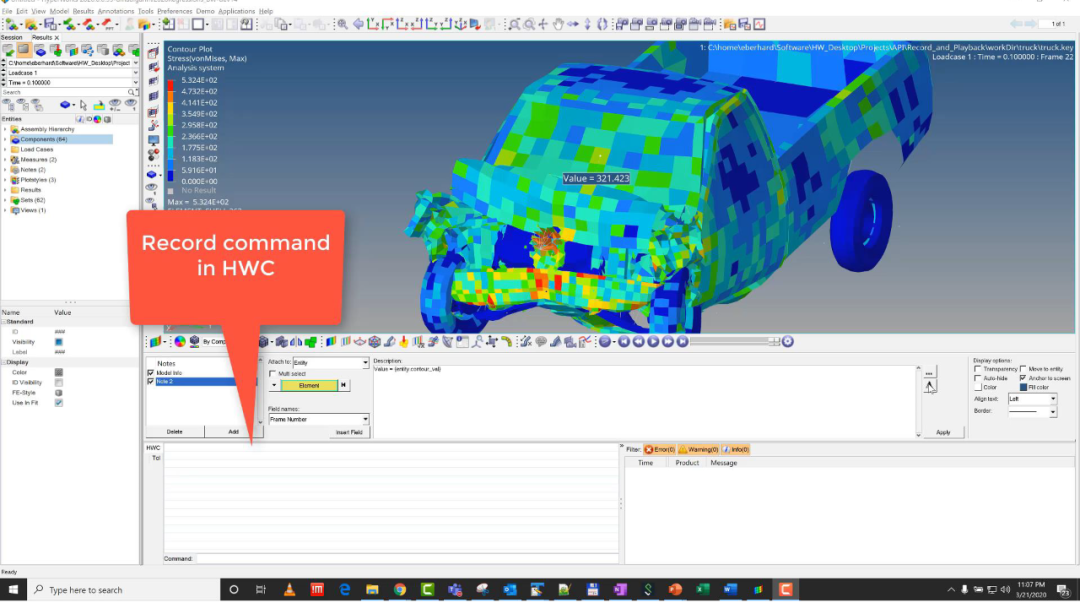This screenshot has height=608, width=1080.
Task: Open the Annotations menu
Action: [116, 11]
